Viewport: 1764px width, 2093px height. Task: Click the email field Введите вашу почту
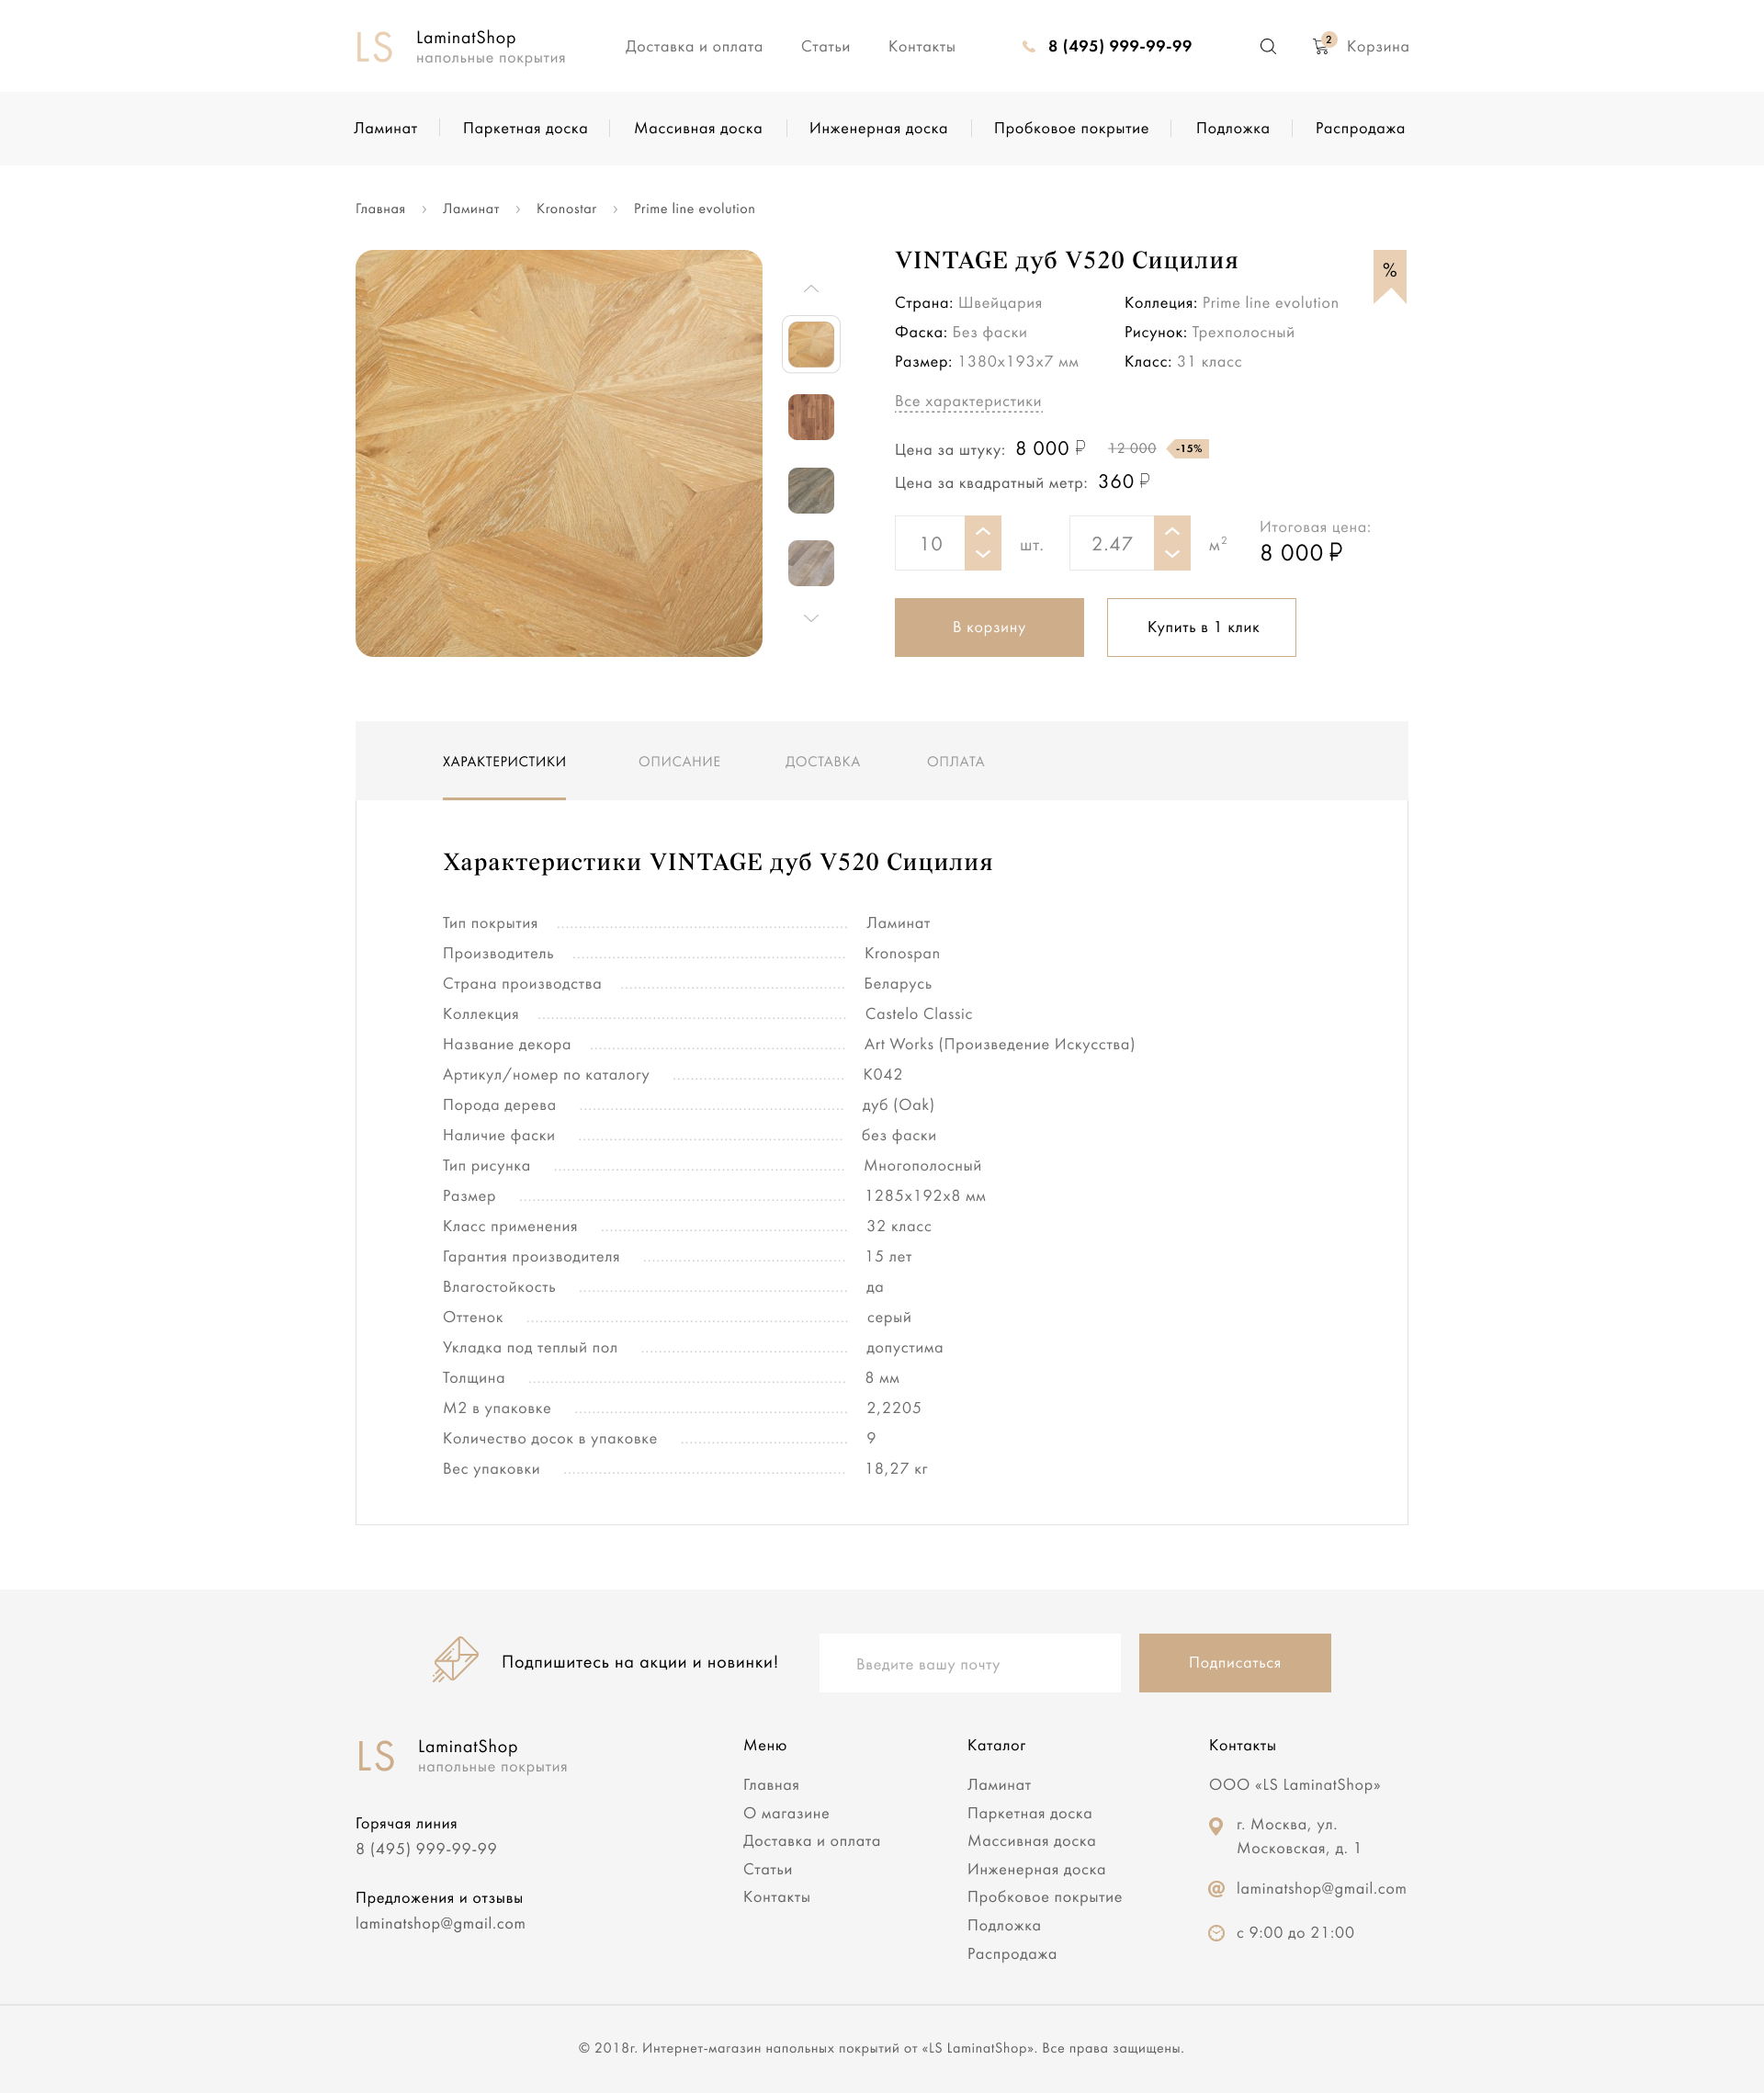[x=968, y=1663]
